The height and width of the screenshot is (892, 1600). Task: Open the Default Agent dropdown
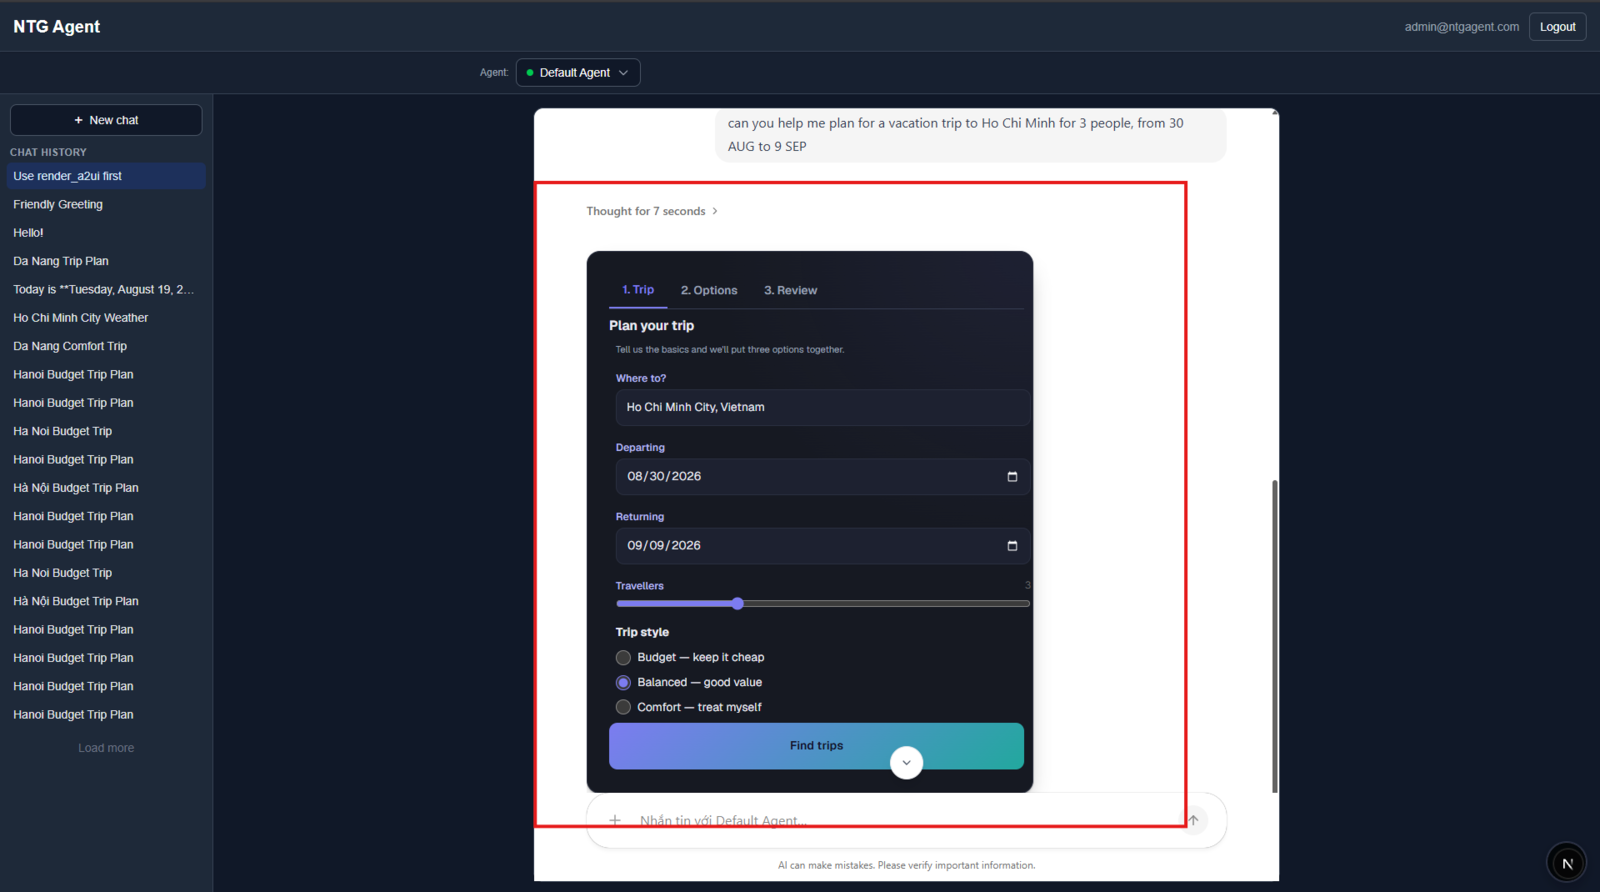(578, 73)
